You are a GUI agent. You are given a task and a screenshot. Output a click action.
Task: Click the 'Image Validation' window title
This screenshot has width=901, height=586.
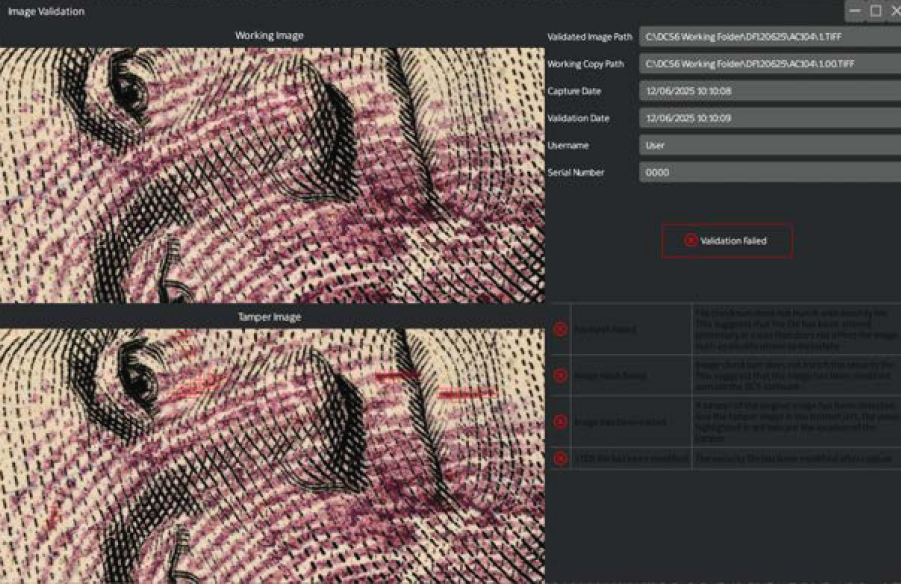coord(46,11)
